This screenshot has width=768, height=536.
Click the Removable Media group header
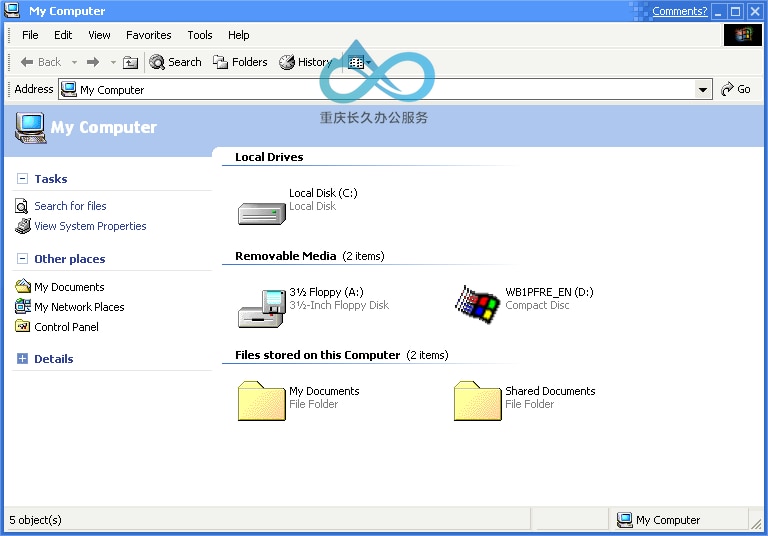tap(286, 256)
